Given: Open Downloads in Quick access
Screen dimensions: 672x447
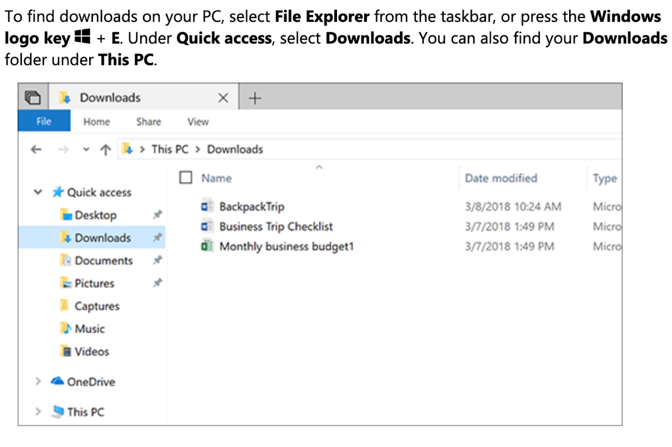Looking at the screenshot, I should point(103,238).
